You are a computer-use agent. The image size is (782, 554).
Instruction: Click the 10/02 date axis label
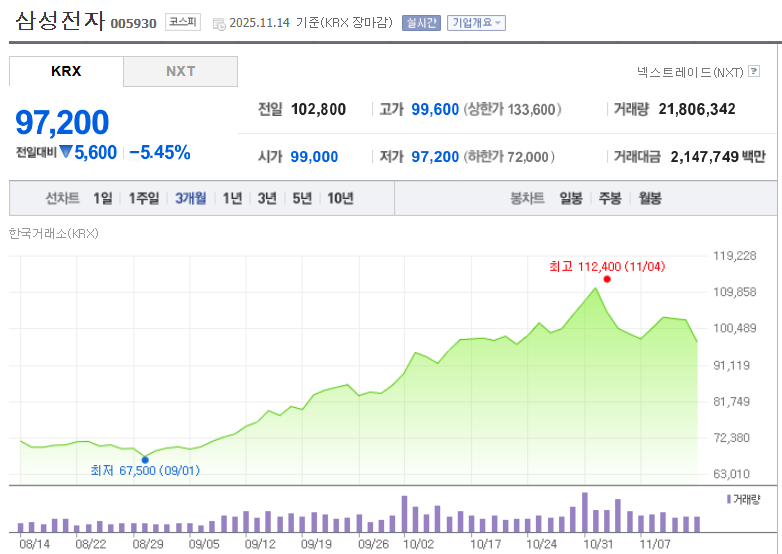coord(418,544)
